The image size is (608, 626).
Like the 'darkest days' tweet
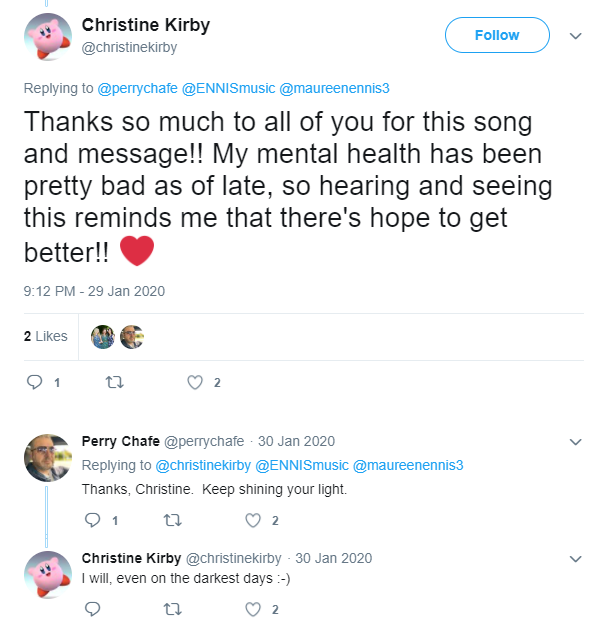click(x=253, y=609)
